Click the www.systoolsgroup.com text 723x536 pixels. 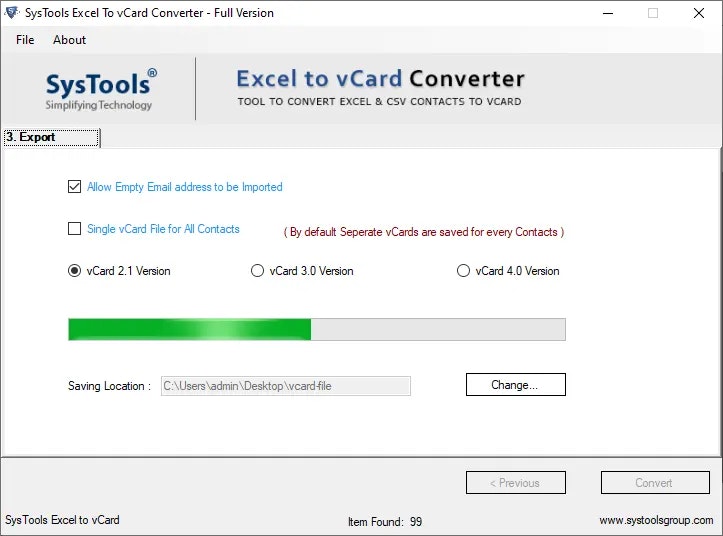(656, 520)
